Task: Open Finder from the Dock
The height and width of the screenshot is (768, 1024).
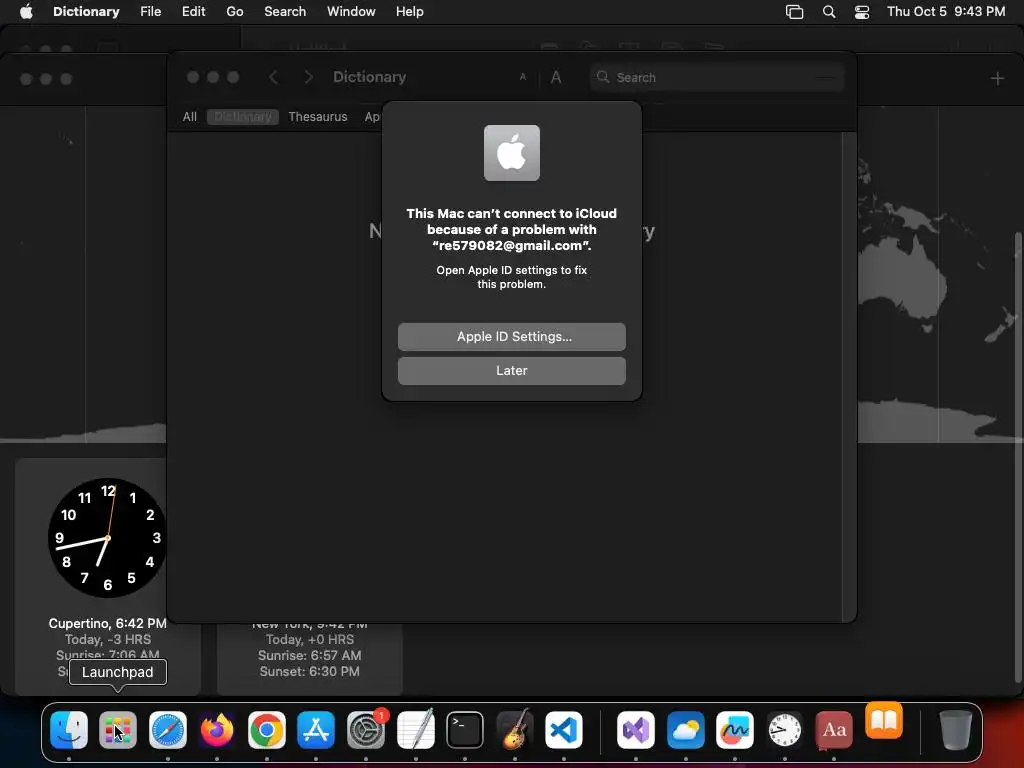Action: click(69, 729)
